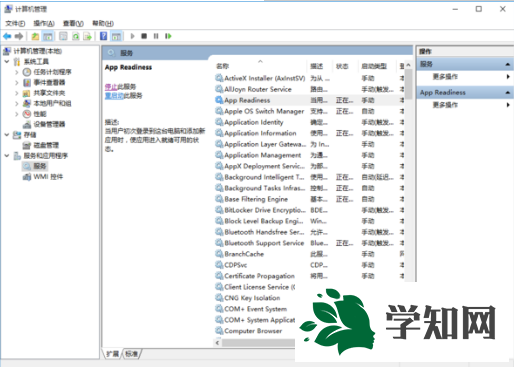Expand the 任务计划程序 node arrow
514x367 pixels.
[x=17, y=72]
